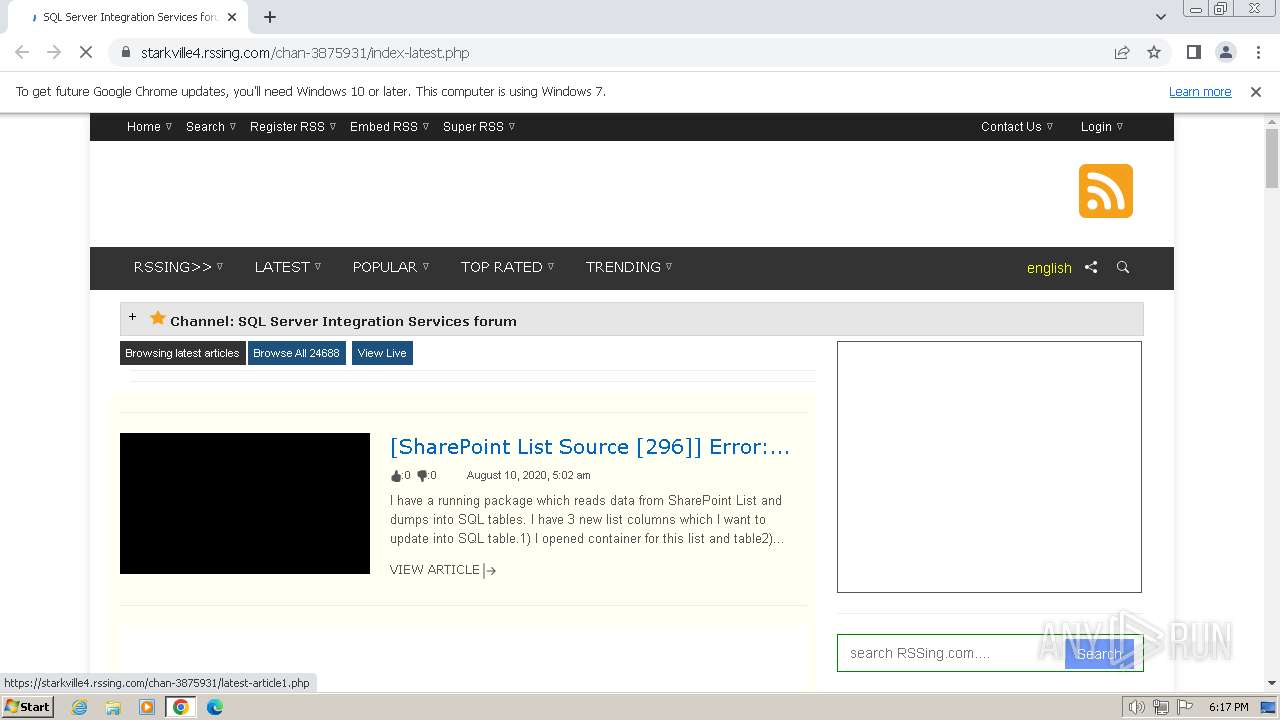The image size is (1280, 720).
Task: Open the share icon in dark navbar
Action: [x=1091, y=267]
